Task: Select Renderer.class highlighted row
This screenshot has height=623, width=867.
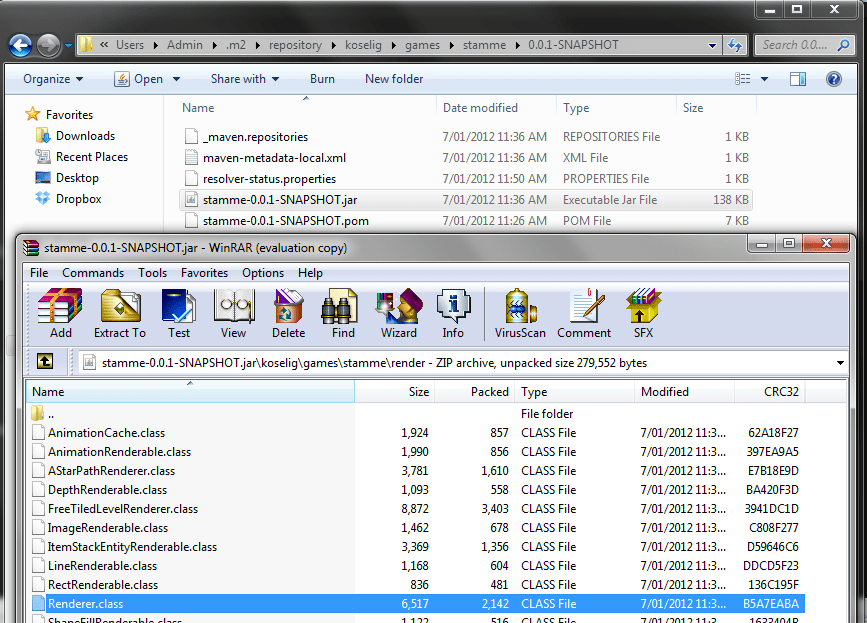Action: pos(417,604)
